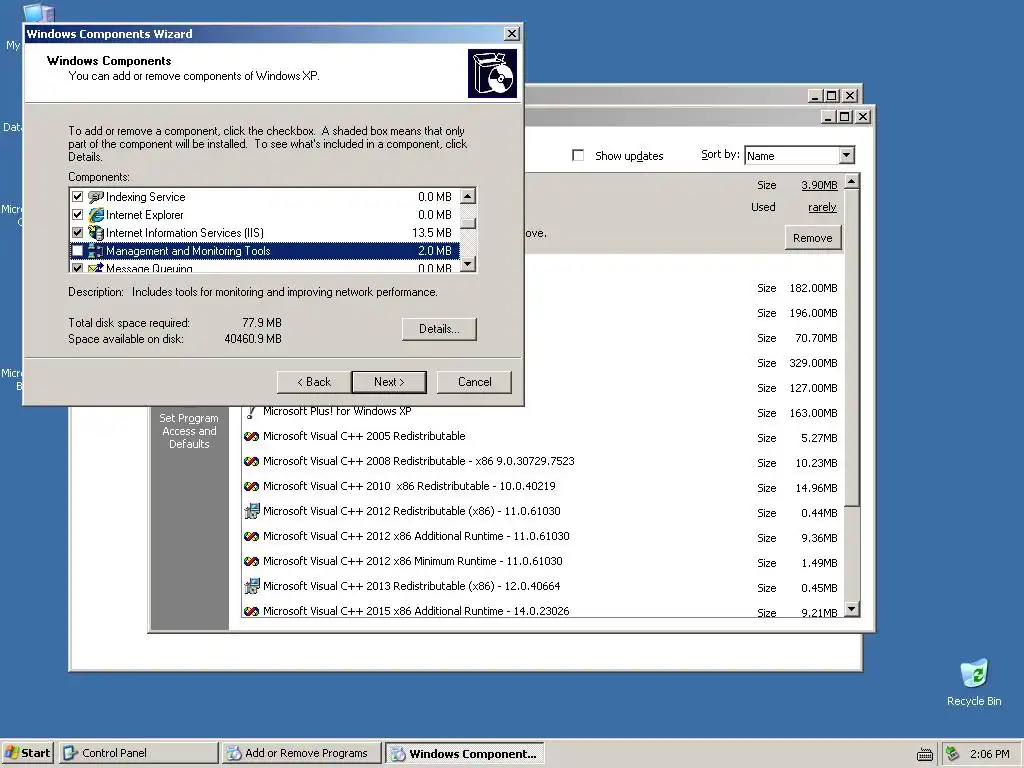Click the Internet Explorer component icon

click(x=96, y=215)
